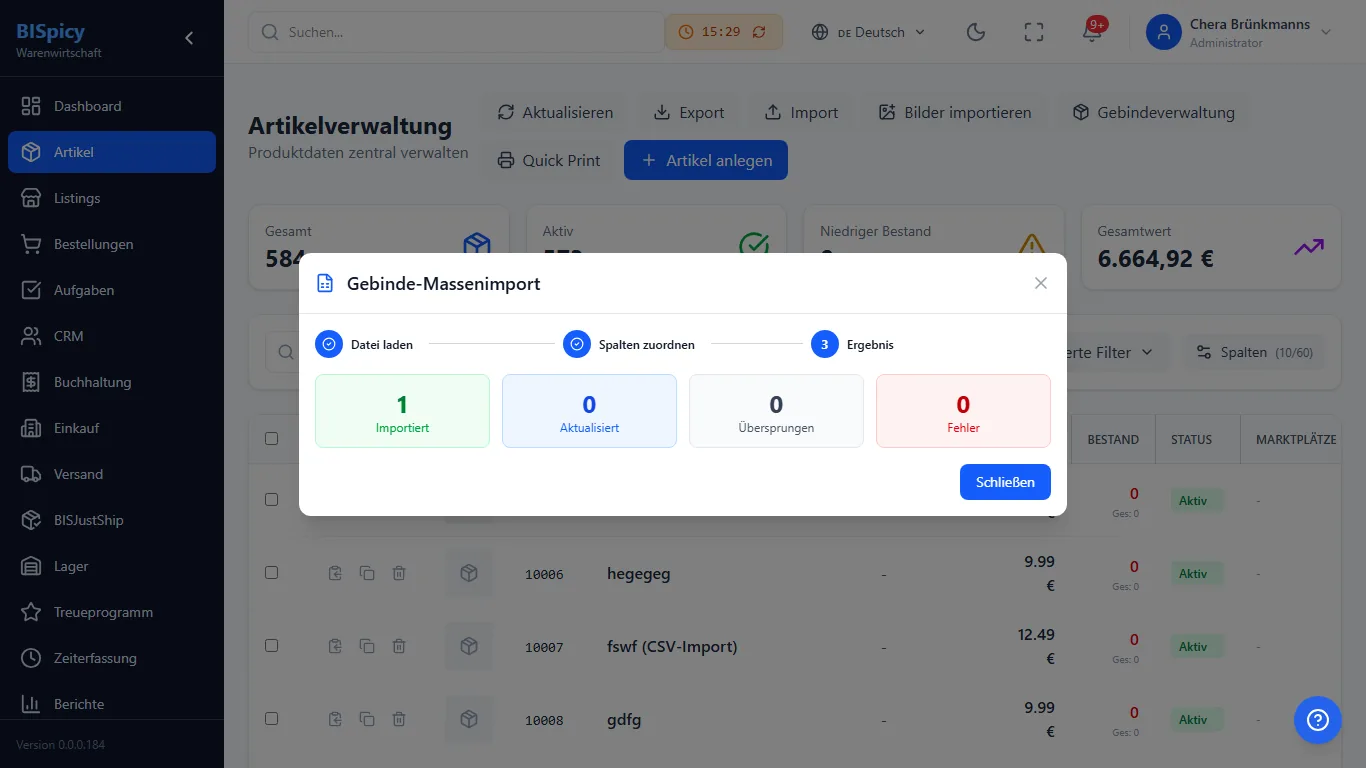
Task: Click the Berichte chart icon
Action: coord(31,704)
